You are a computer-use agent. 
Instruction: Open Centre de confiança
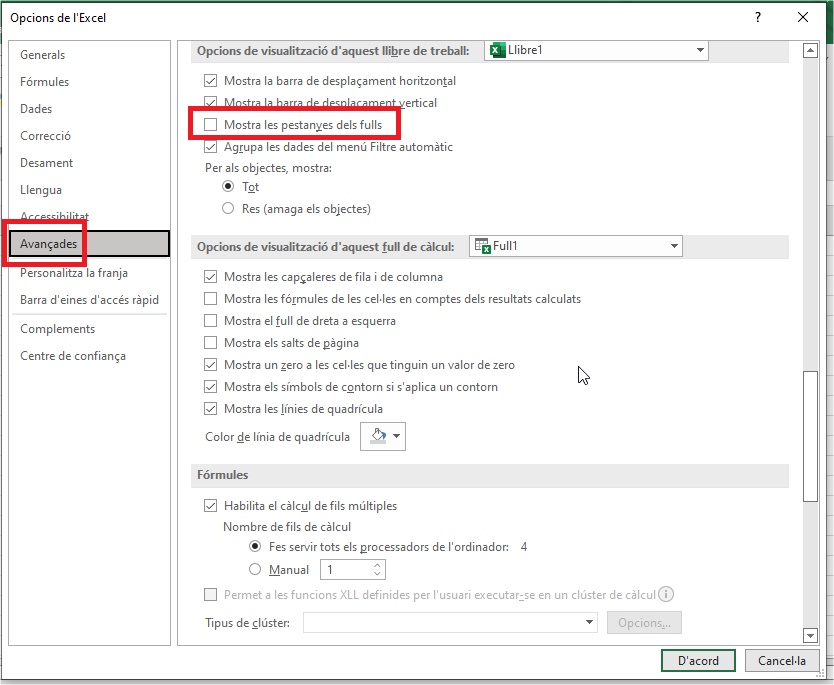[x=73, y=356]
